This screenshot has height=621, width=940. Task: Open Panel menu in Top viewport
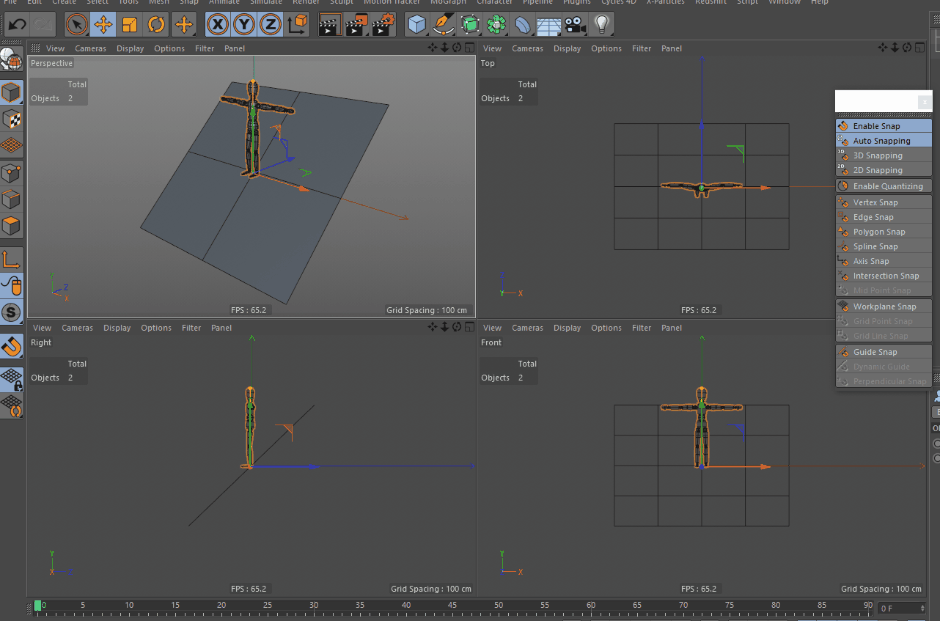point(671,49)
